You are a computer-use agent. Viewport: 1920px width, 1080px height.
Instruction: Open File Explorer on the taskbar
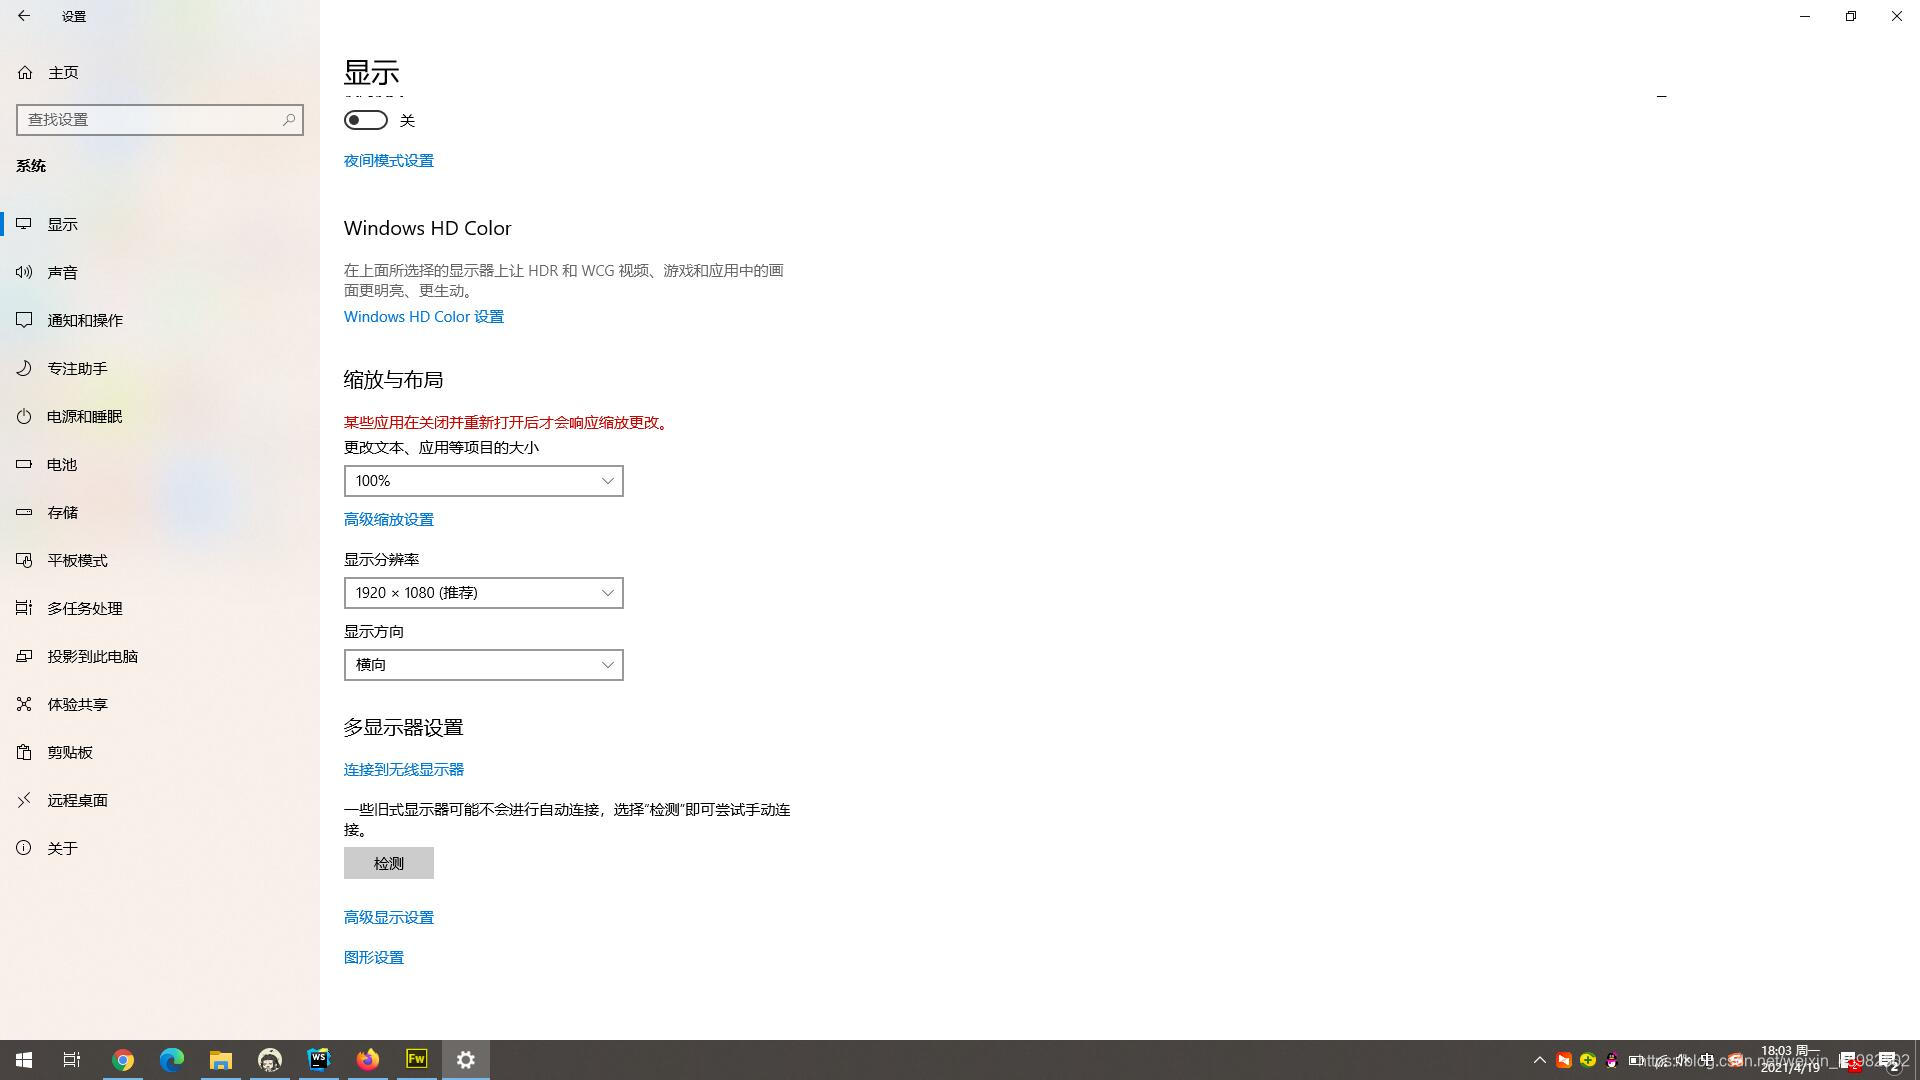221,1060
